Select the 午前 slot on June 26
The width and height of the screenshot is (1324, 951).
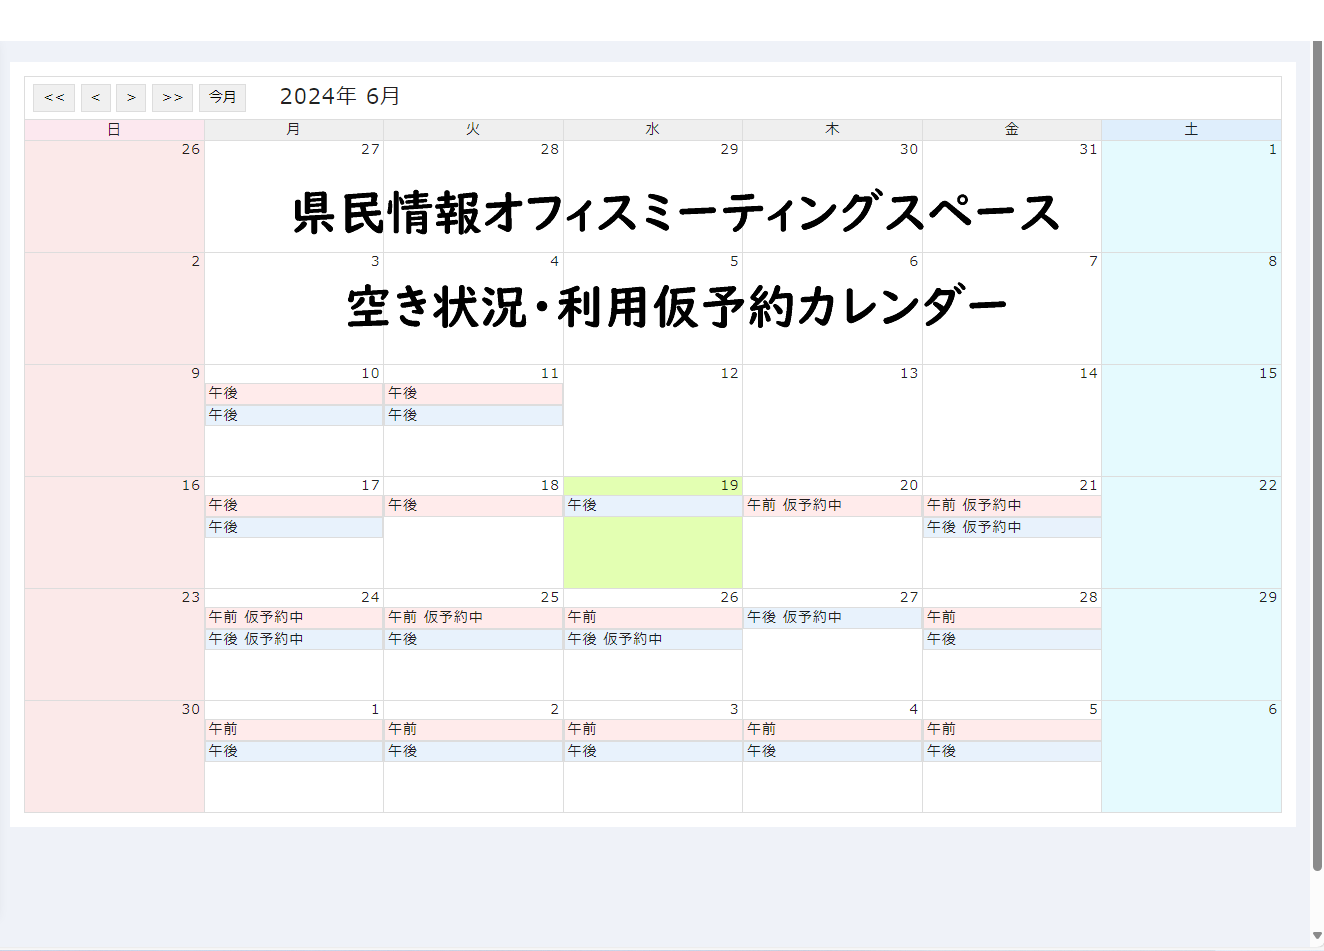click(653, 618)
